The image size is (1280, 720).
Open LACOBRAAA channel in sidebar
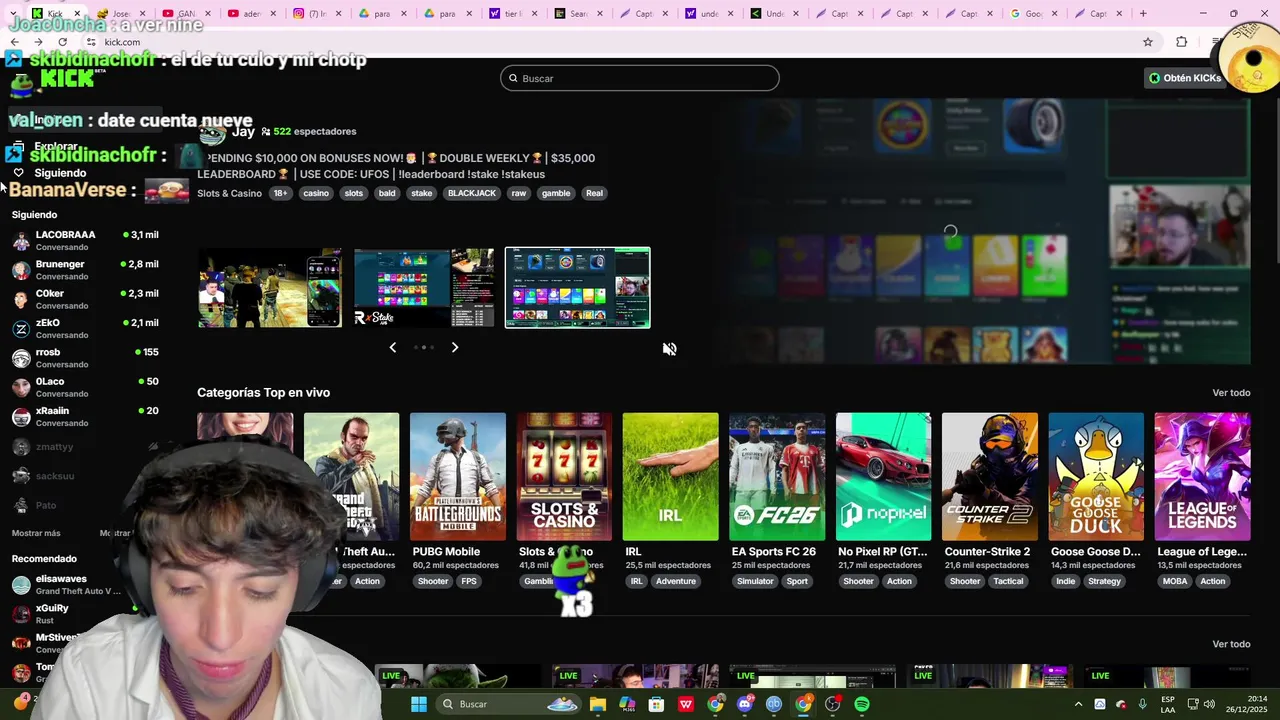pos(85,240)
